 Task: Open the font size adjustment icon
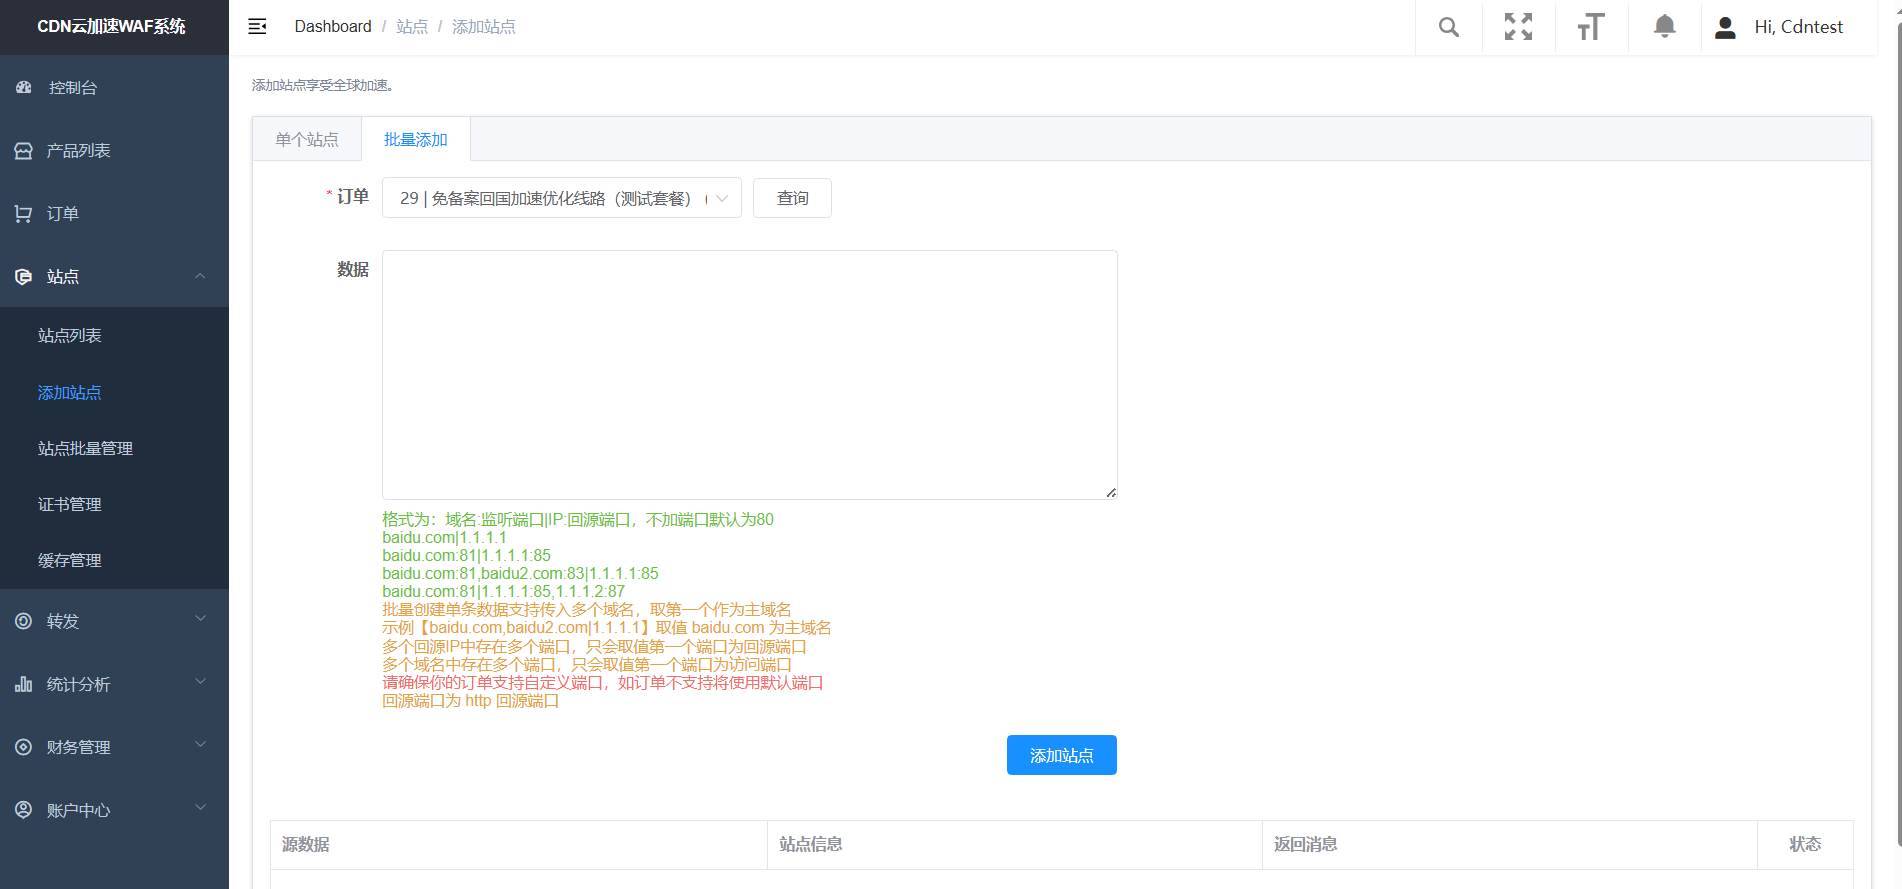pos(1591,27)
